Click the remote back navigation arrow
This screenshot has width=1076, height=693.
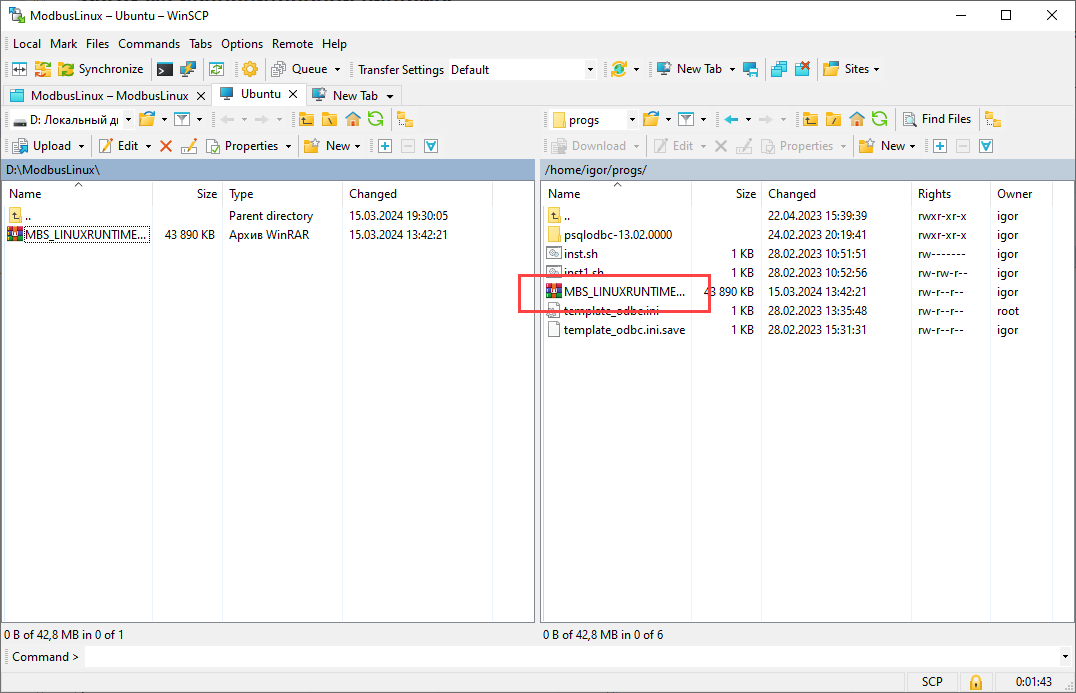click(731, 119)
